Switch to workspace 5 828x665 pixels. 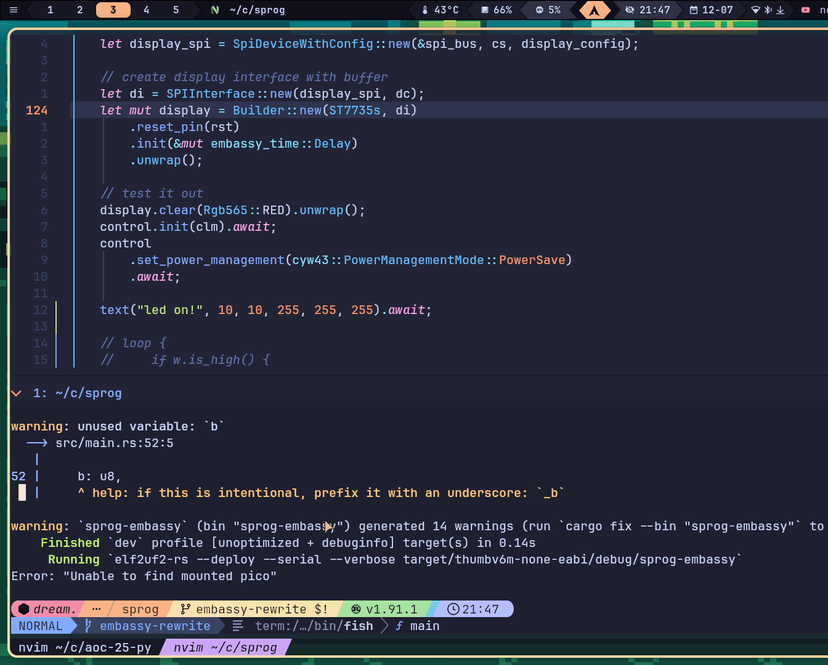176,10
